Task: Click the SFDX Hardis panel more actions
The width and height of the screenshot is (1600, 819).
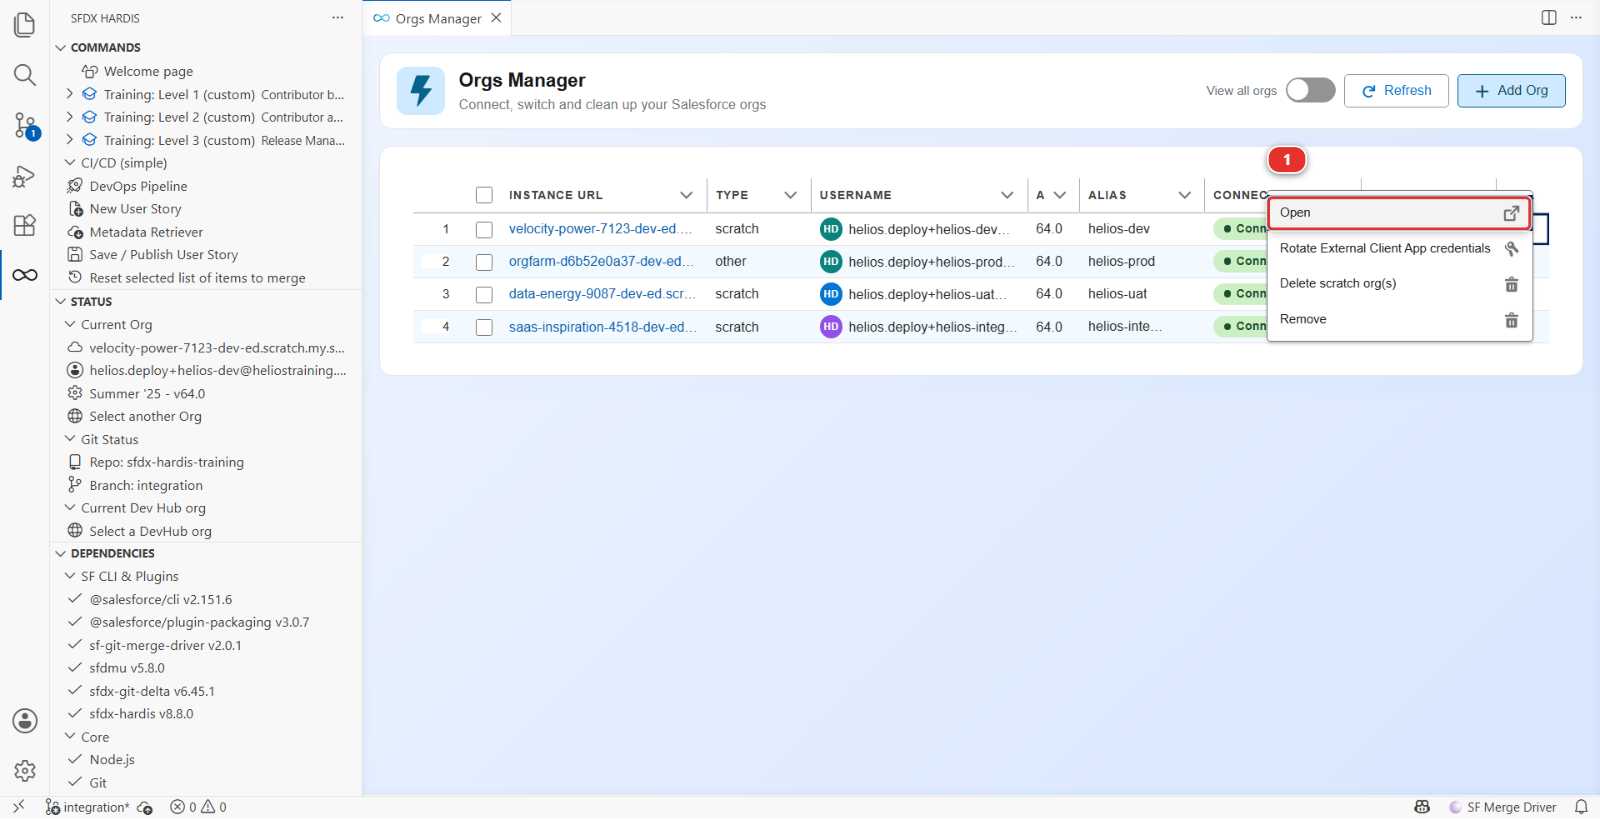Action: click(x=338, y=18)
